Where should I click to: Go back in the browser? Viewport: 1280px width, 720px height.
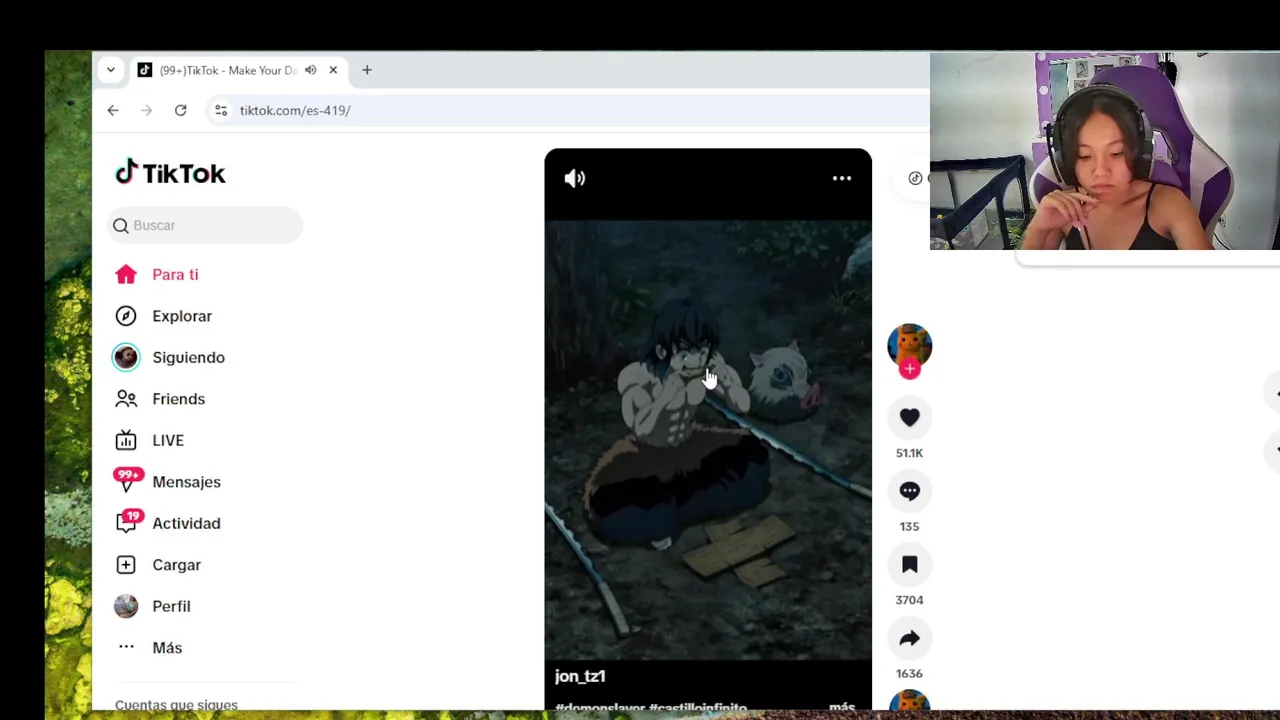pos(113,110)
